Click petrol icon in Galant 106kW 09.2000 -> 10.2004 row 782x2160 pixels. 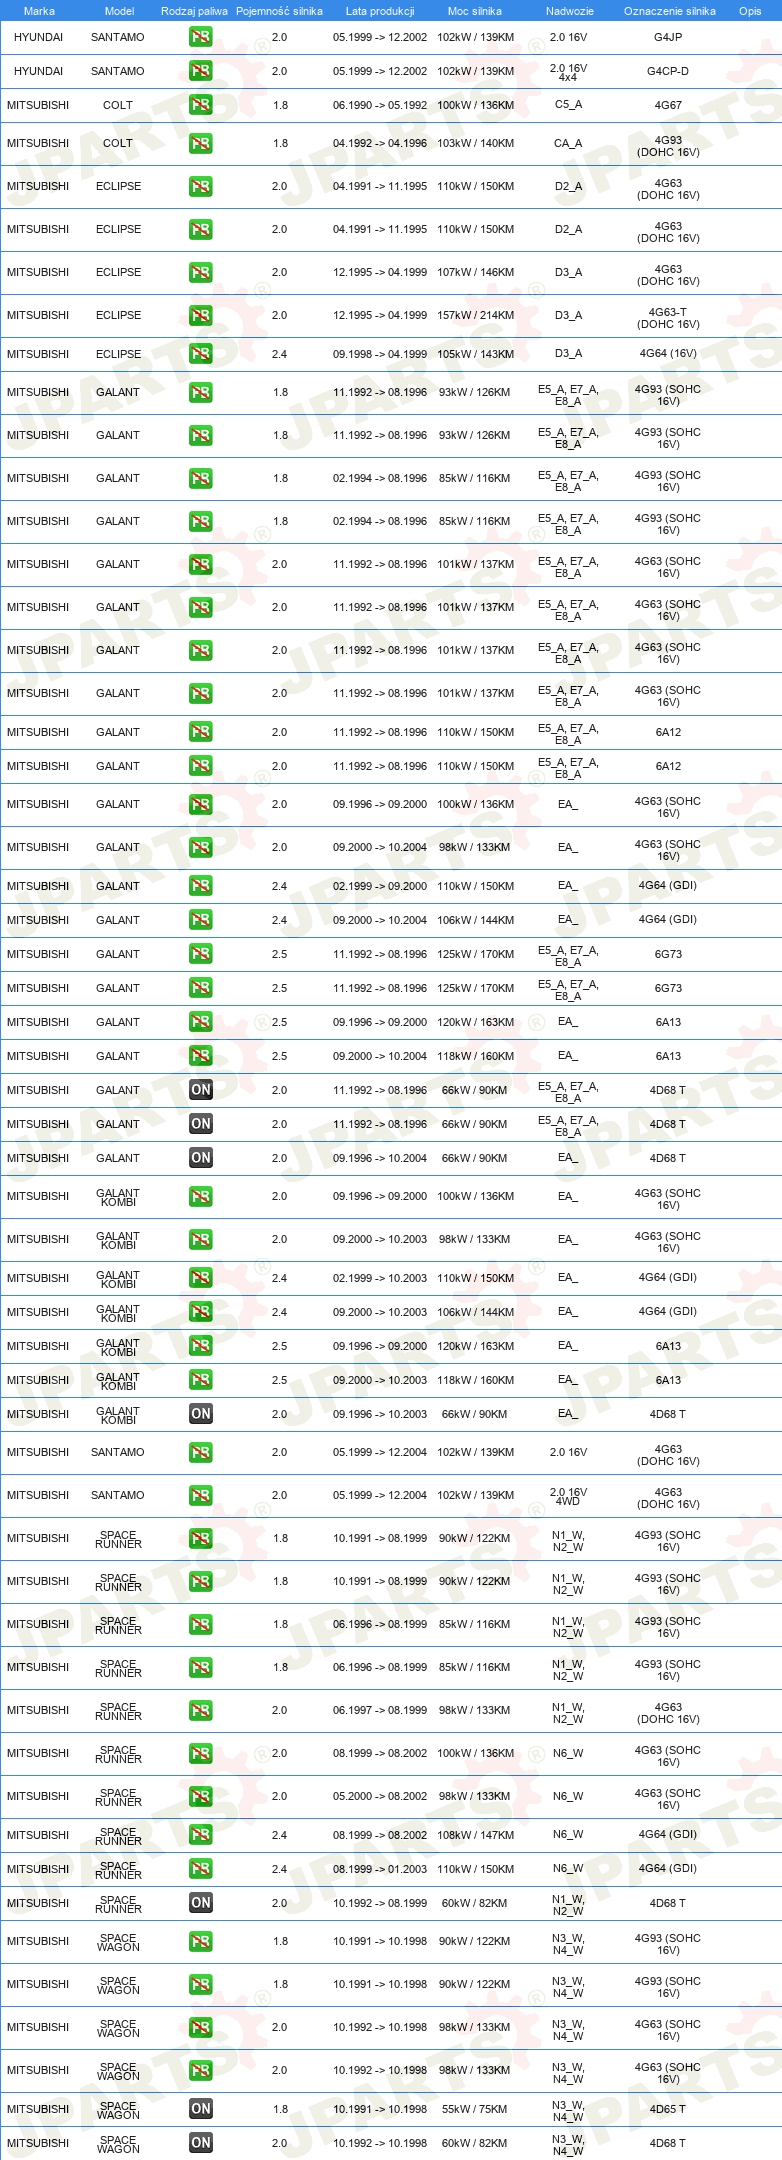tap(200, 920)
